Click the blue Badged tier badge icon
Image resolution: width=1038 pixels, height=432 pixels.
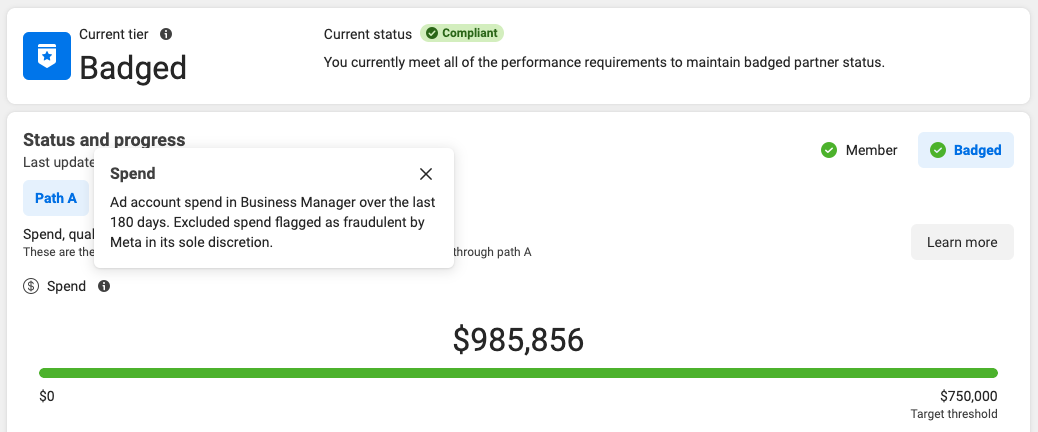tap(47, 56)
